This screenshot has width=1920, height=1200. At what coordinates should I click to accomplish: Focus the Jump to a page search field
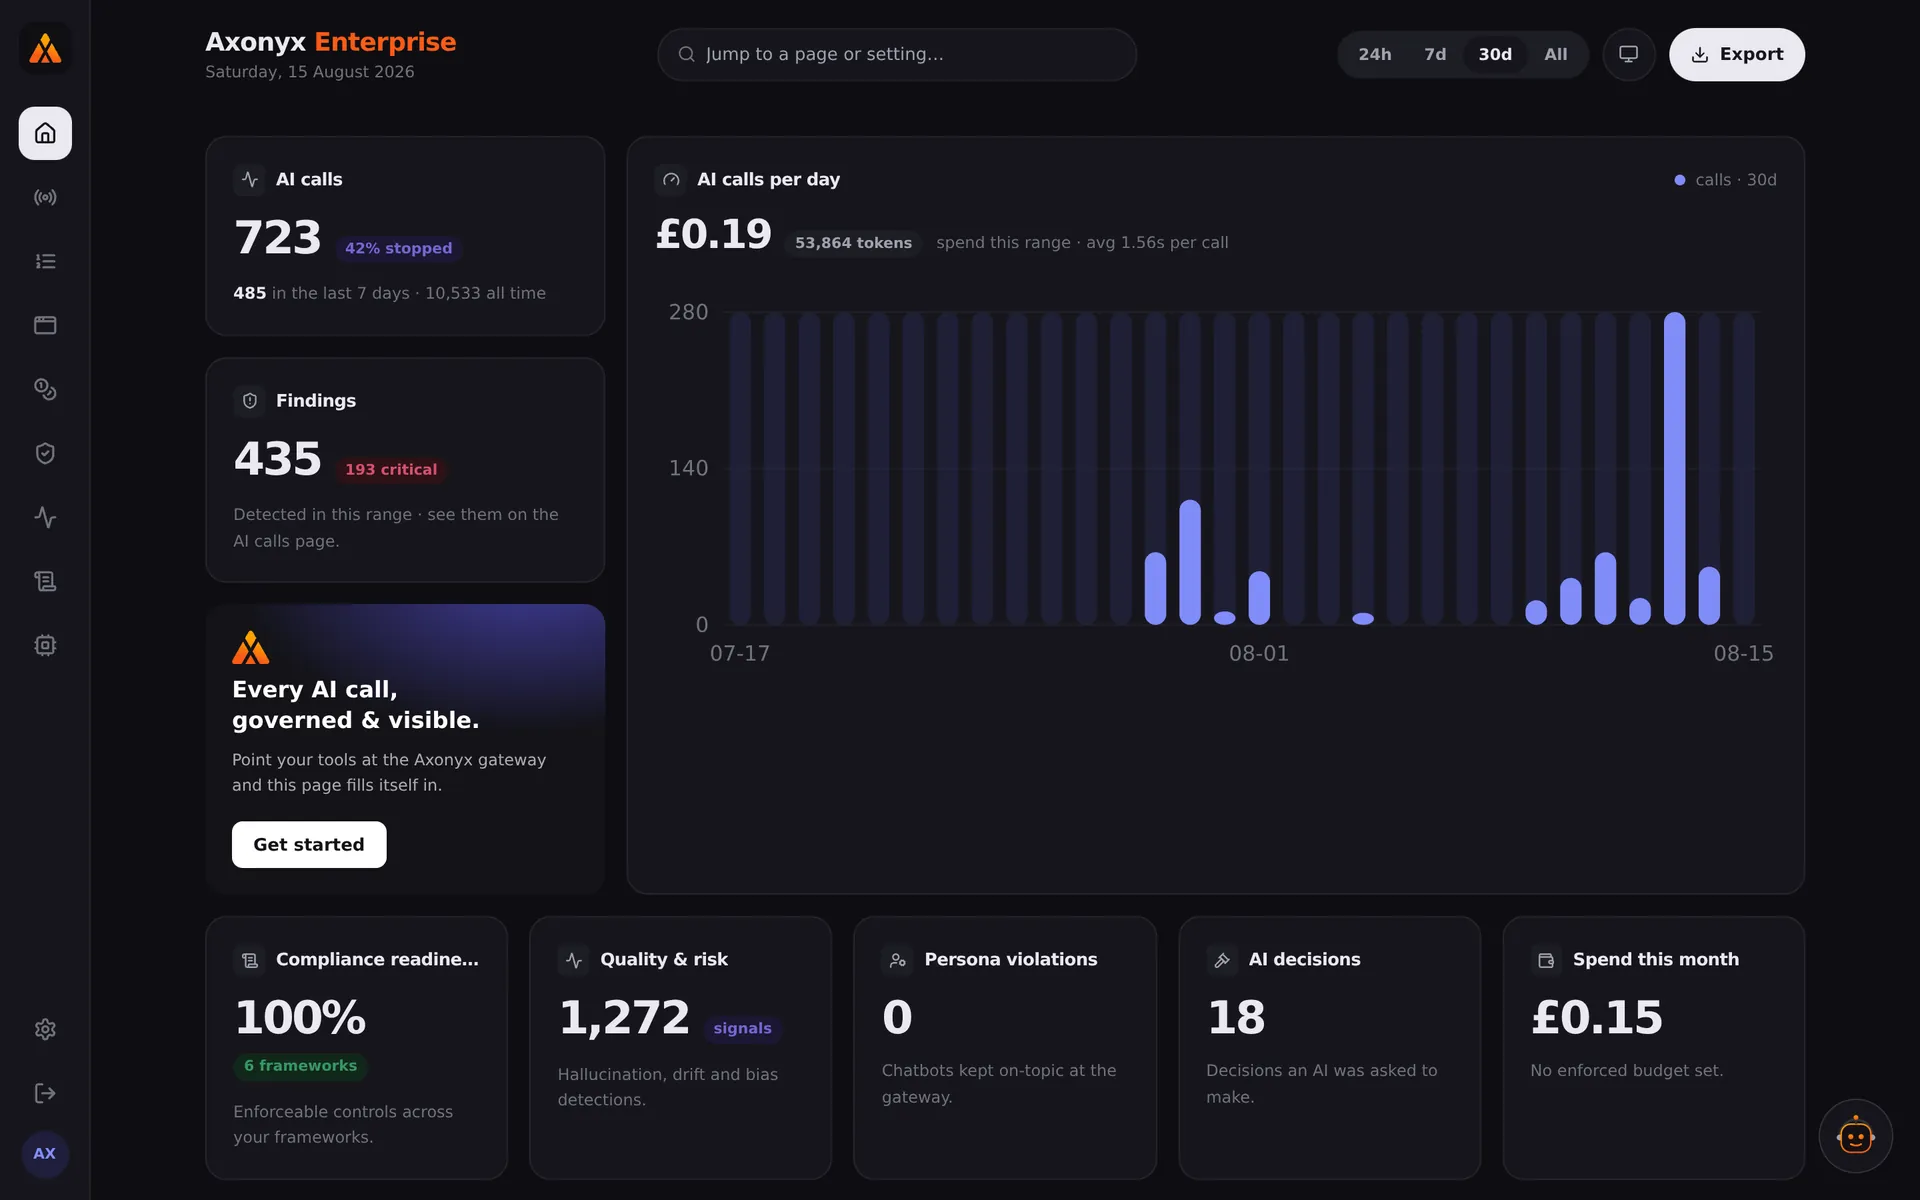click(x=897, y=54)
